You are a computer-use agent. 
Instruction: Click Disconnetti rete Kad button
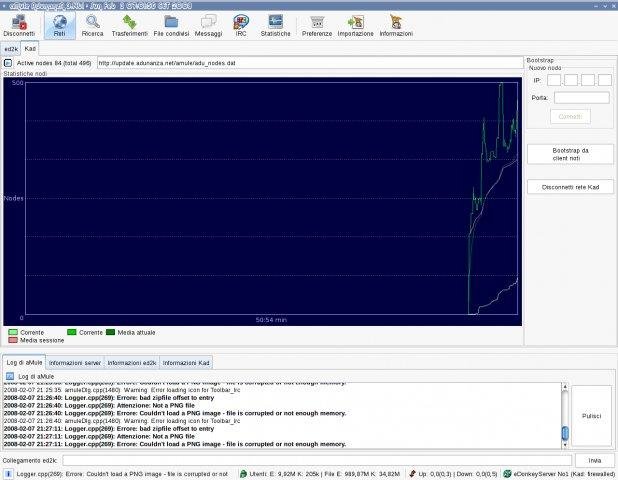[x=570, y=187]
